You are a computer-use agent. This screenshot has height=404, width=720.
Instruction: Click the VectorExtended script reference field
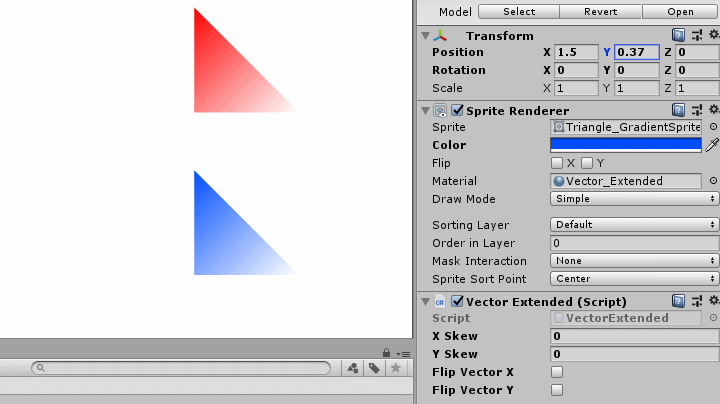[x=626, y=318]
